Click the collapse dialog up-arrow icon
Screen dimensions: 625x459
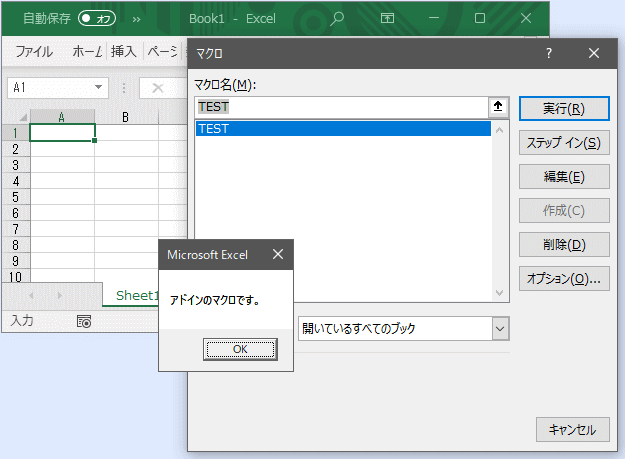(x=498, y=107)
